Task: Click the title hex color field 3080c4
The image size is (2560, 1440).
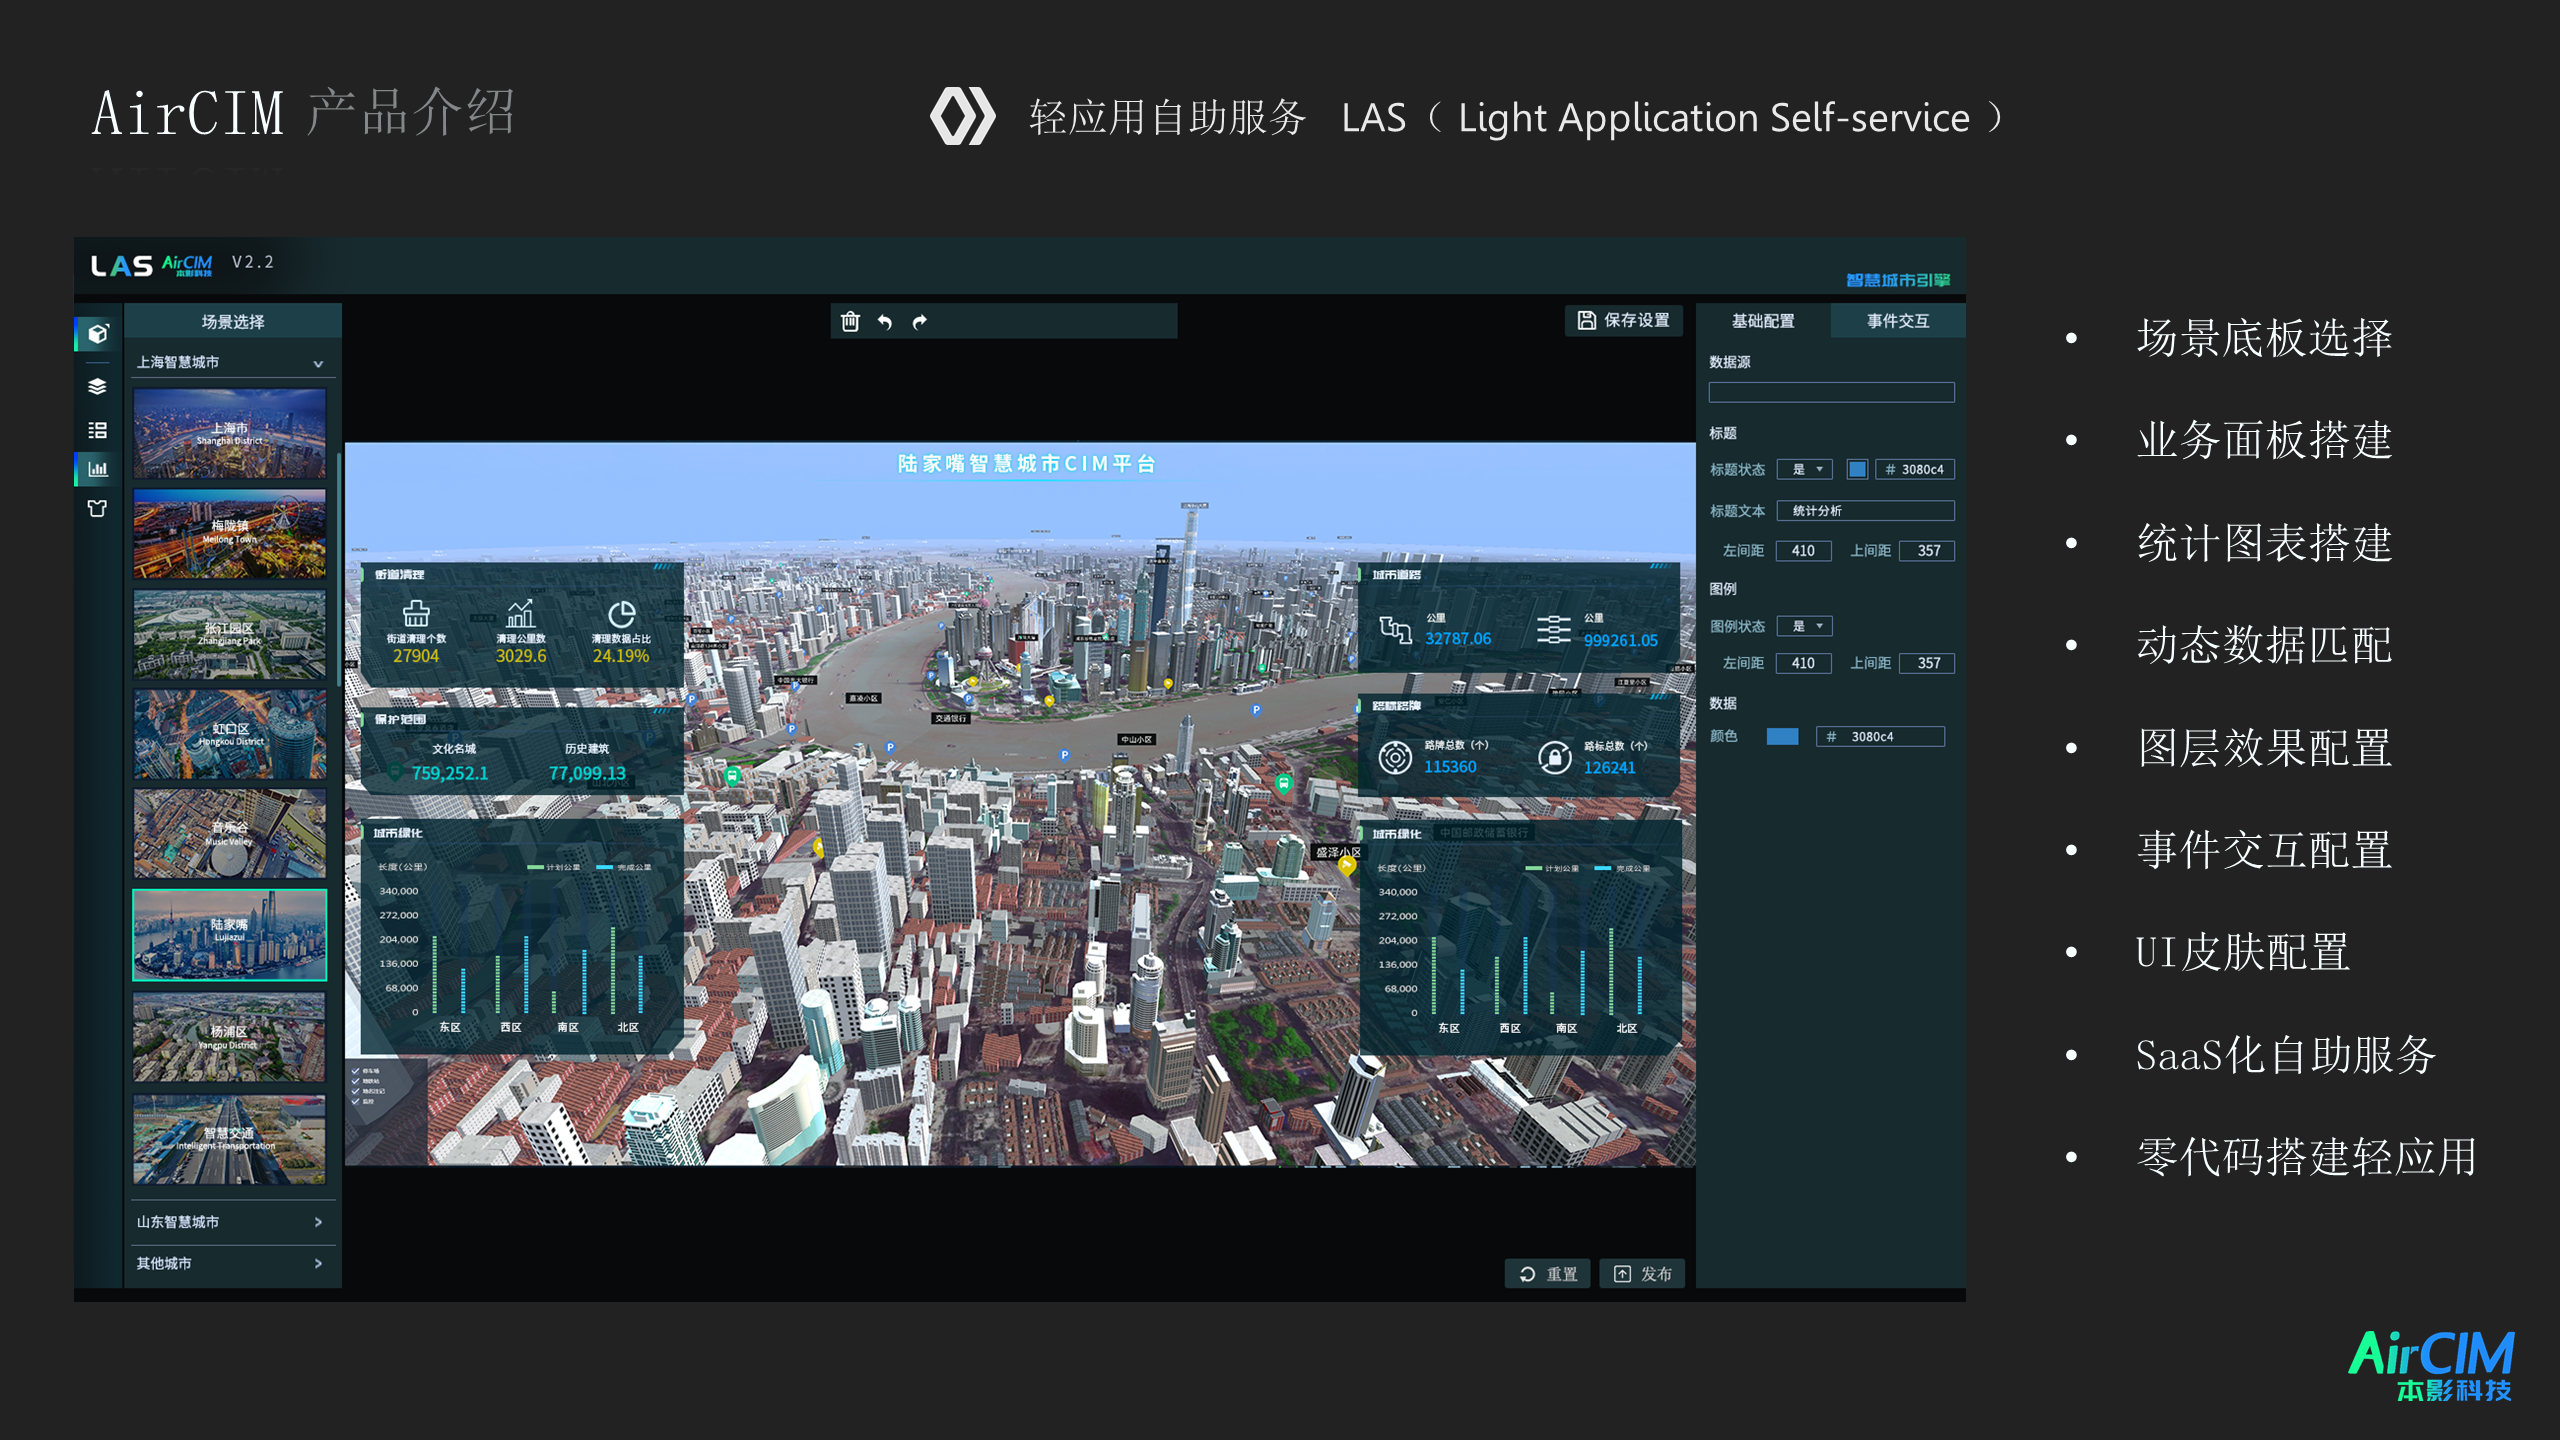Action: 1915,469
